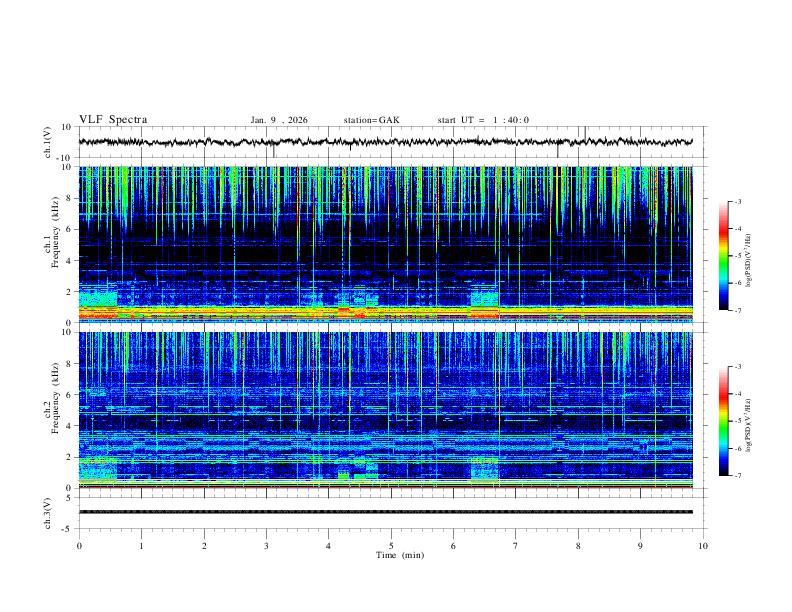Click the time axis tick label "2"

coord(204,546)
